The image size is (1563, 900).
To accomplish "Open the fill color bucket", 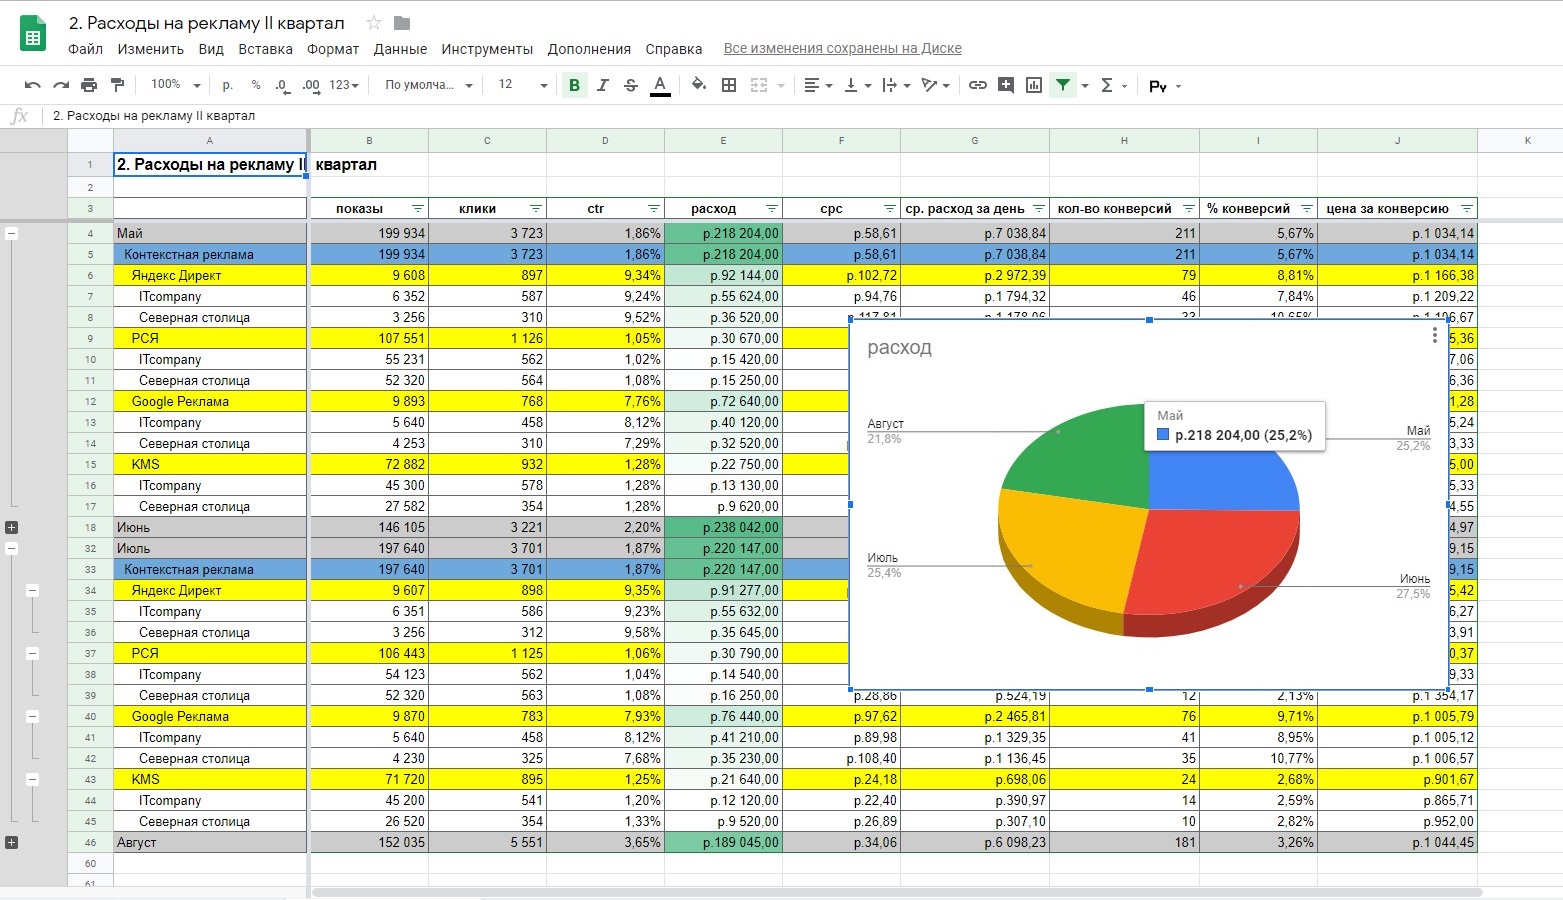I will (699, 85).
